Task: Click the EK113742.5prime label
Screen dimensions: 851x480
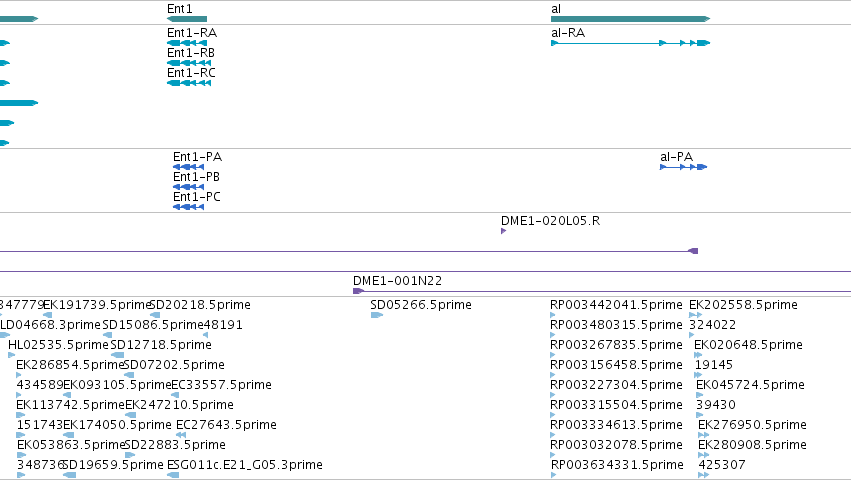Action: 71,405
